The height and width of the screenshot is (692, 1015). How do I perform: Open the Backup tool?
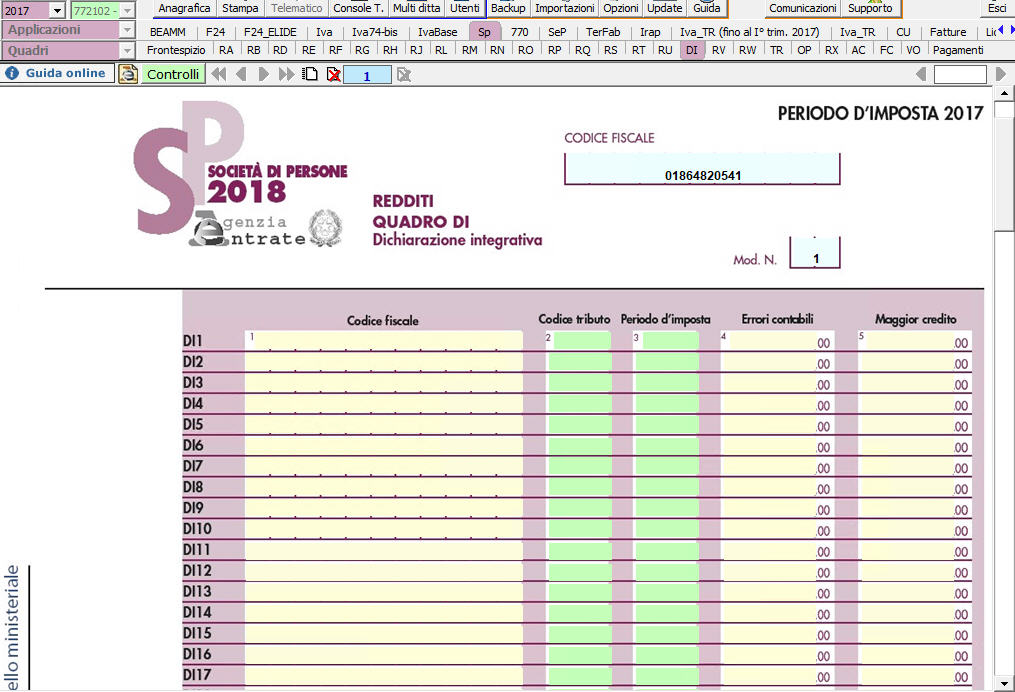pyautogui.click(x=508, y=8)
